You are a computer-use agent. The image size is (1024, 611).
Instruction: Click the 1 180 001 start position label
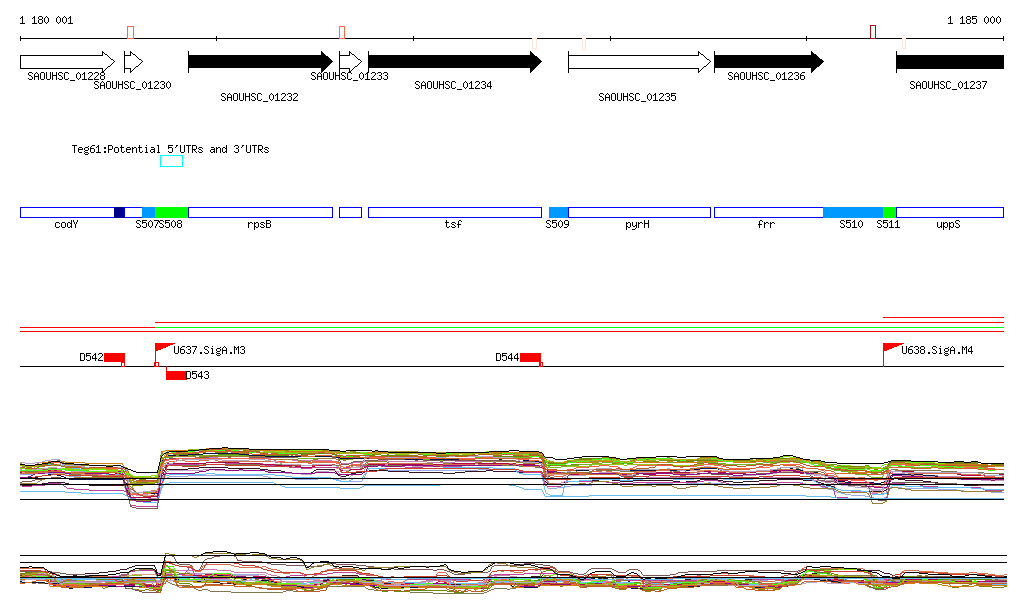46,20
